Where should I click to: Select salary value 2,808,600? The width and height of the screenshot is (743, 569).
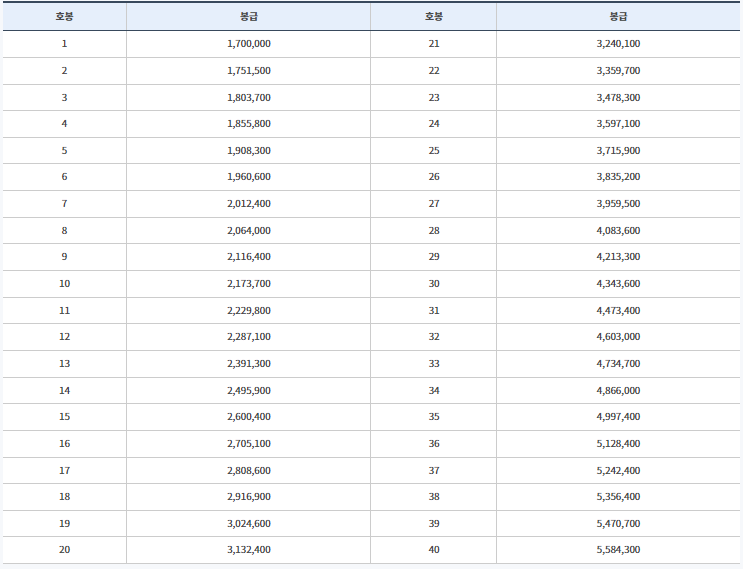pyautogui.click(x=249, y=471)
